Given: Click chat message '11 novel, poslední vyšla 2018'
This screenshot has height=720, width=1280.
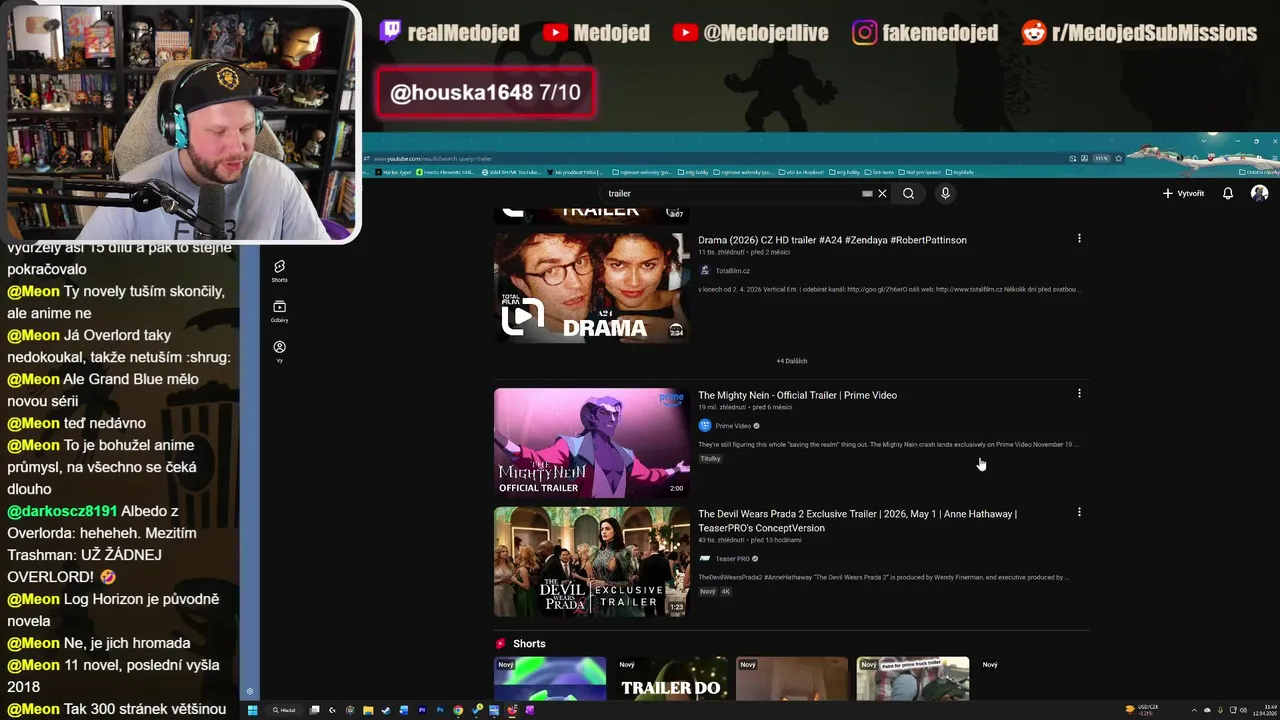Looking at the screenshot, I should (113, 676).
